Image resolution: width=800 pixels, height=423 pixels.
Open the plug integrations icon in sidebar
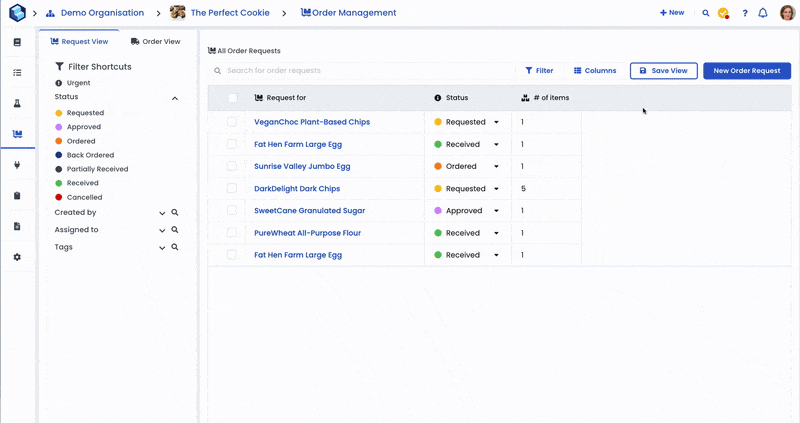(17, 165)
